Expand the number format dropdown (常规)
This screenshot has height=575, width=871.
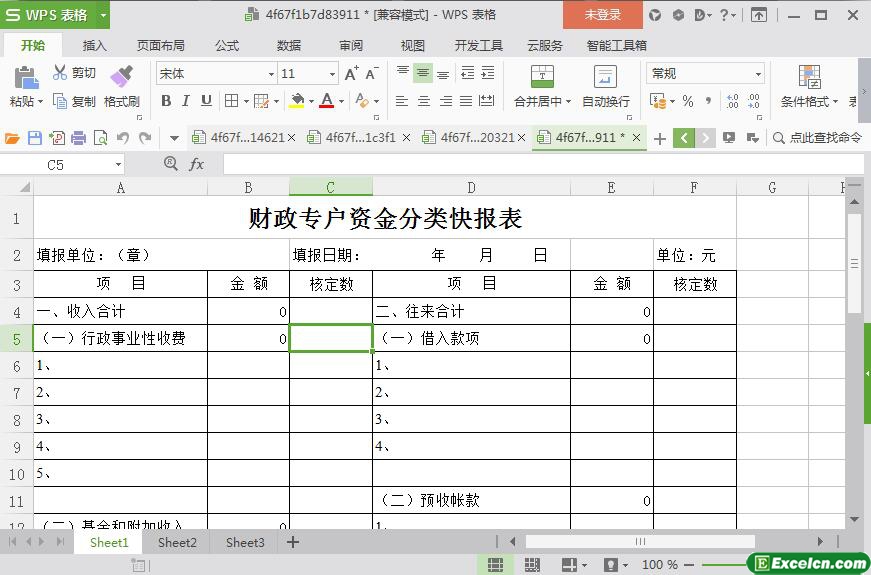point(758,74)
